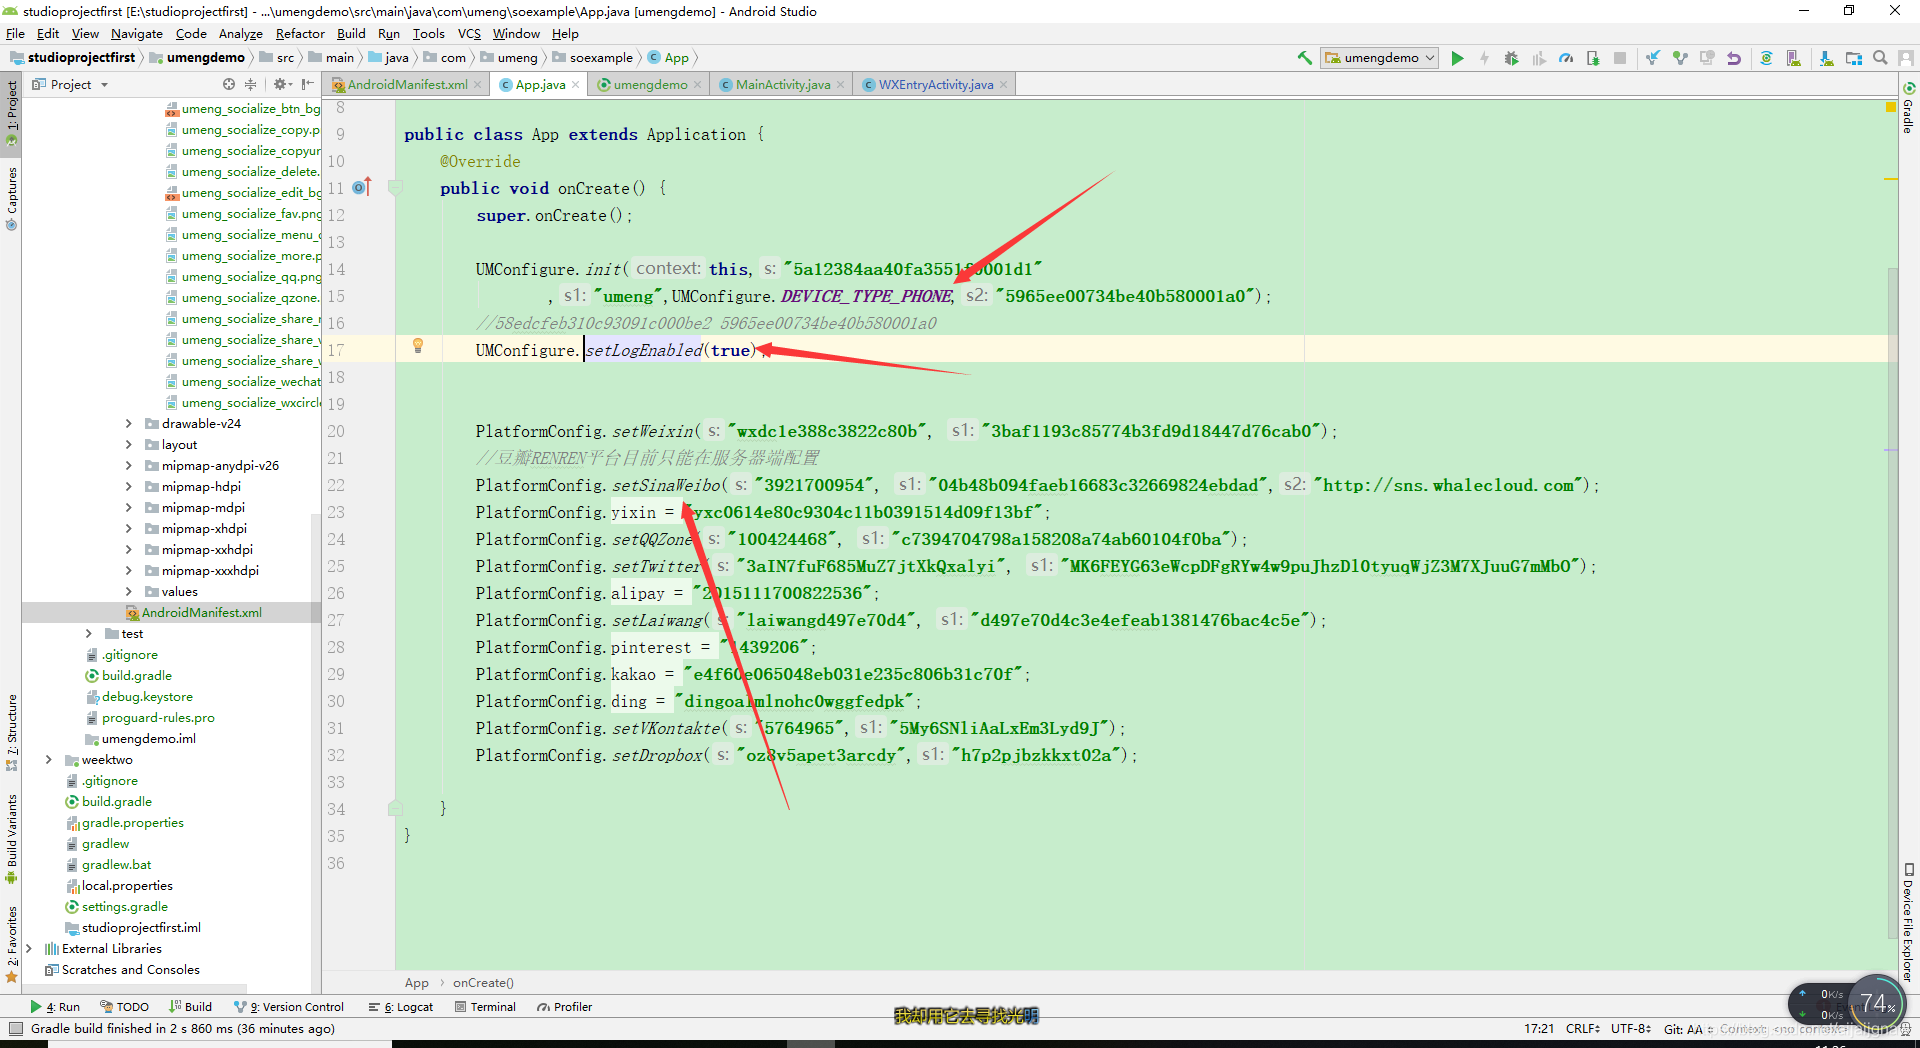Toggle the Device File Explorer panel
This screenshot has height=1048, width=1920.
pyautogui.click(x=1908, y=922)
